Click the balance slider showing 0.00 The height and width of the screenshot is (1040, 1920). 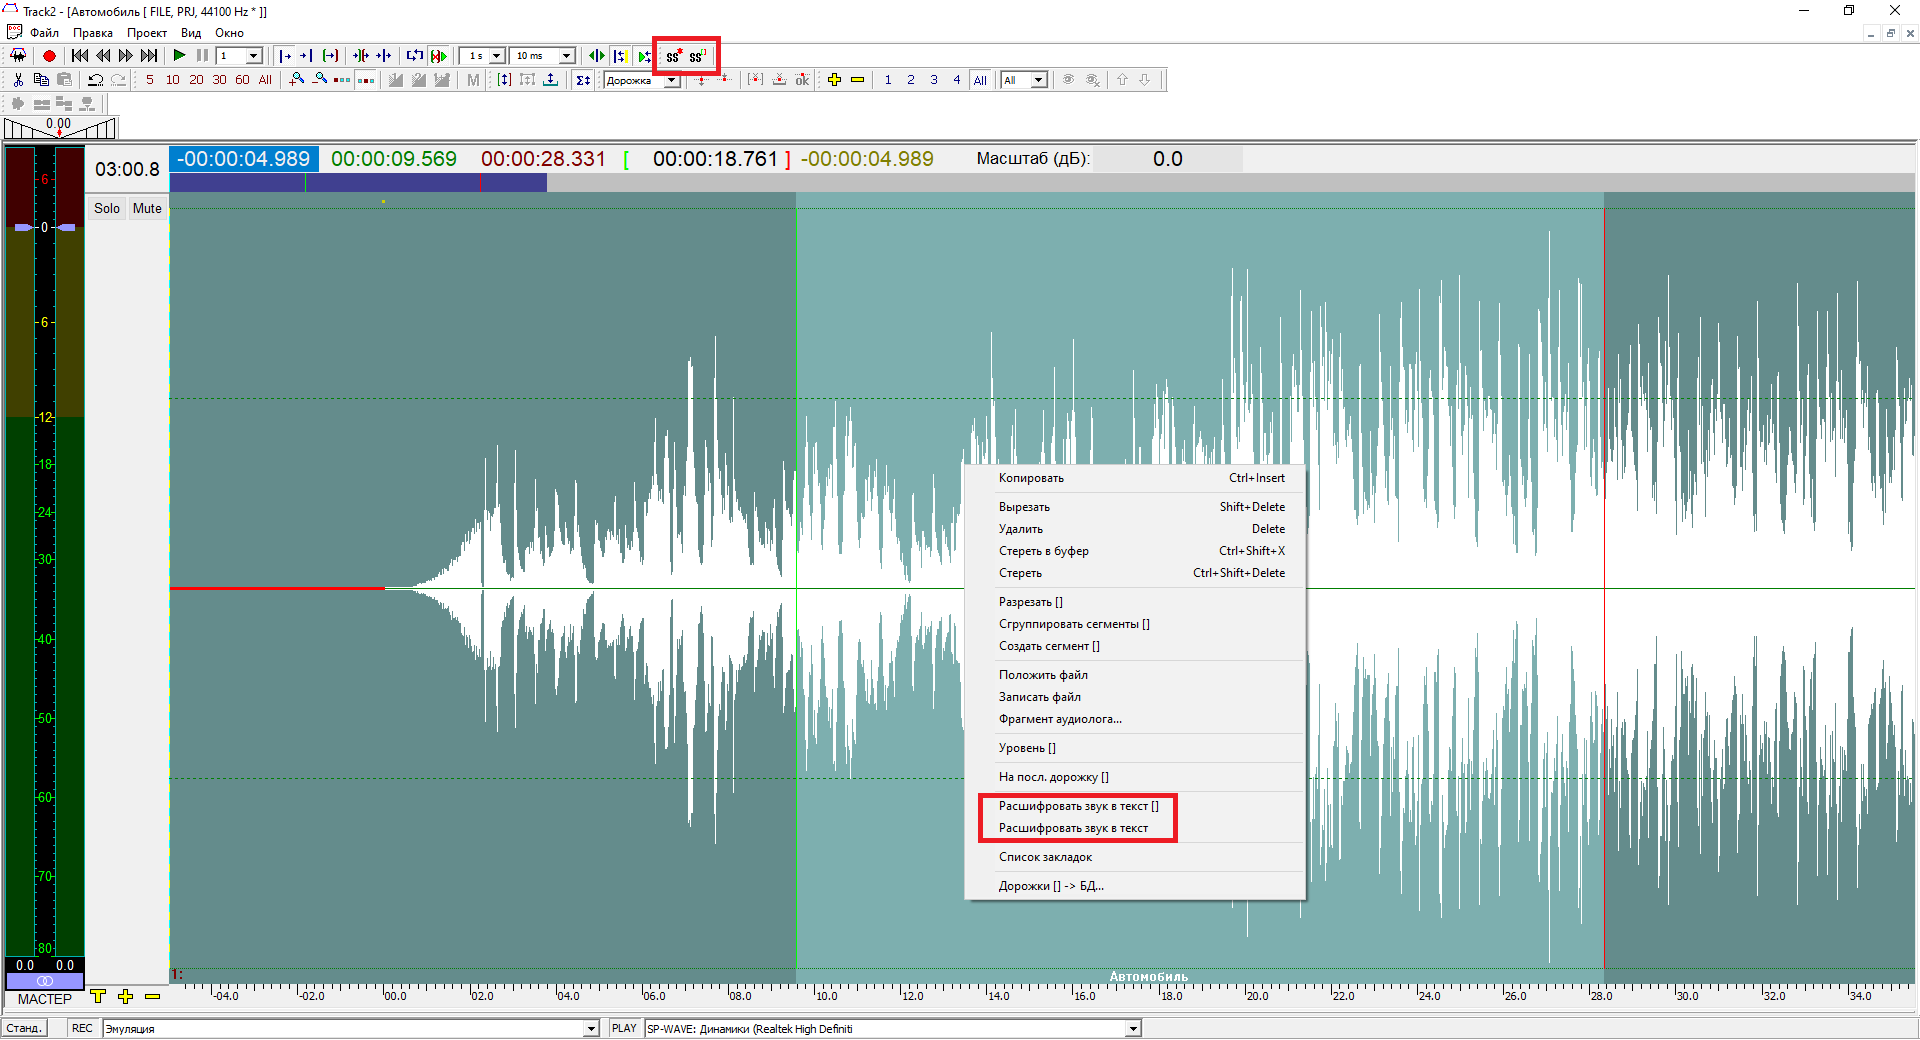click(x=59, y=128)
